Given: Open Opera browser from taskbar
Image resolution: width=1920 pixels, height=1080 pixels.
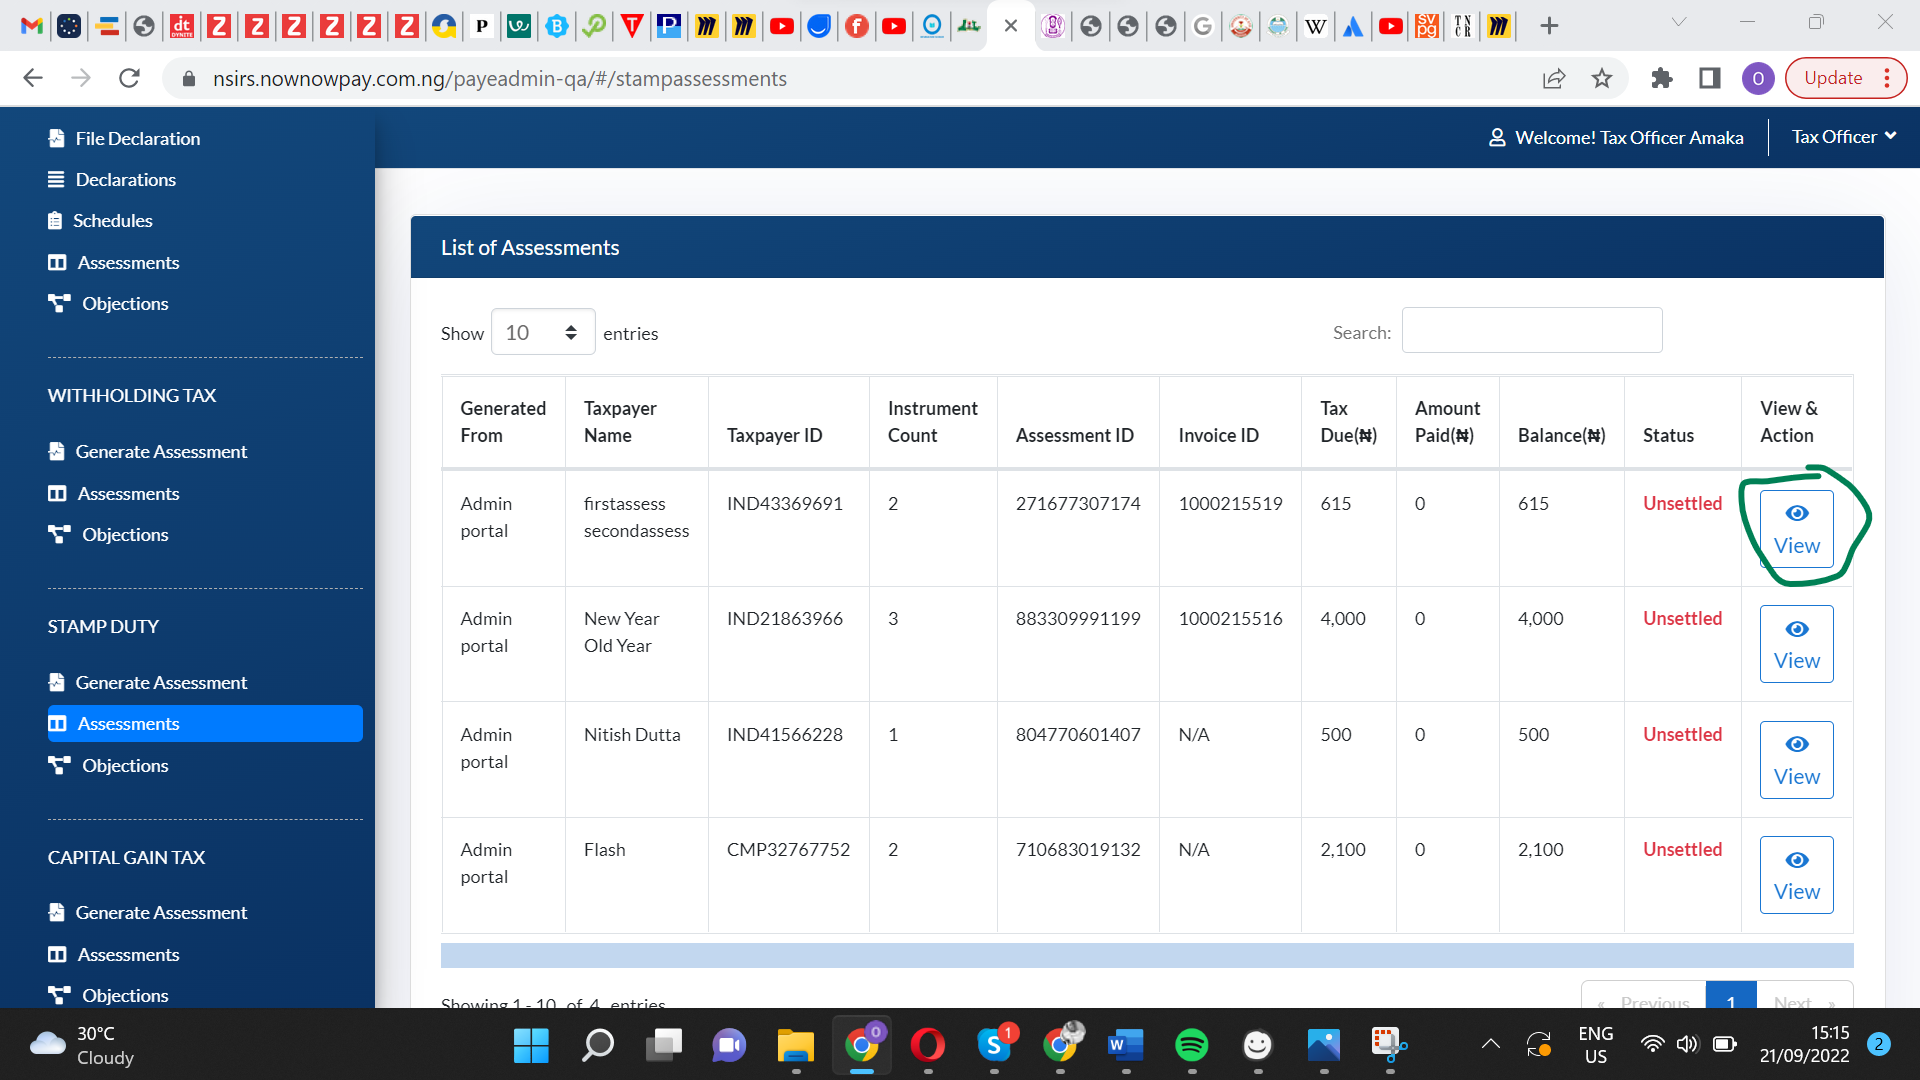Looking at the screenshot, I should click(x=927, y=1045).
